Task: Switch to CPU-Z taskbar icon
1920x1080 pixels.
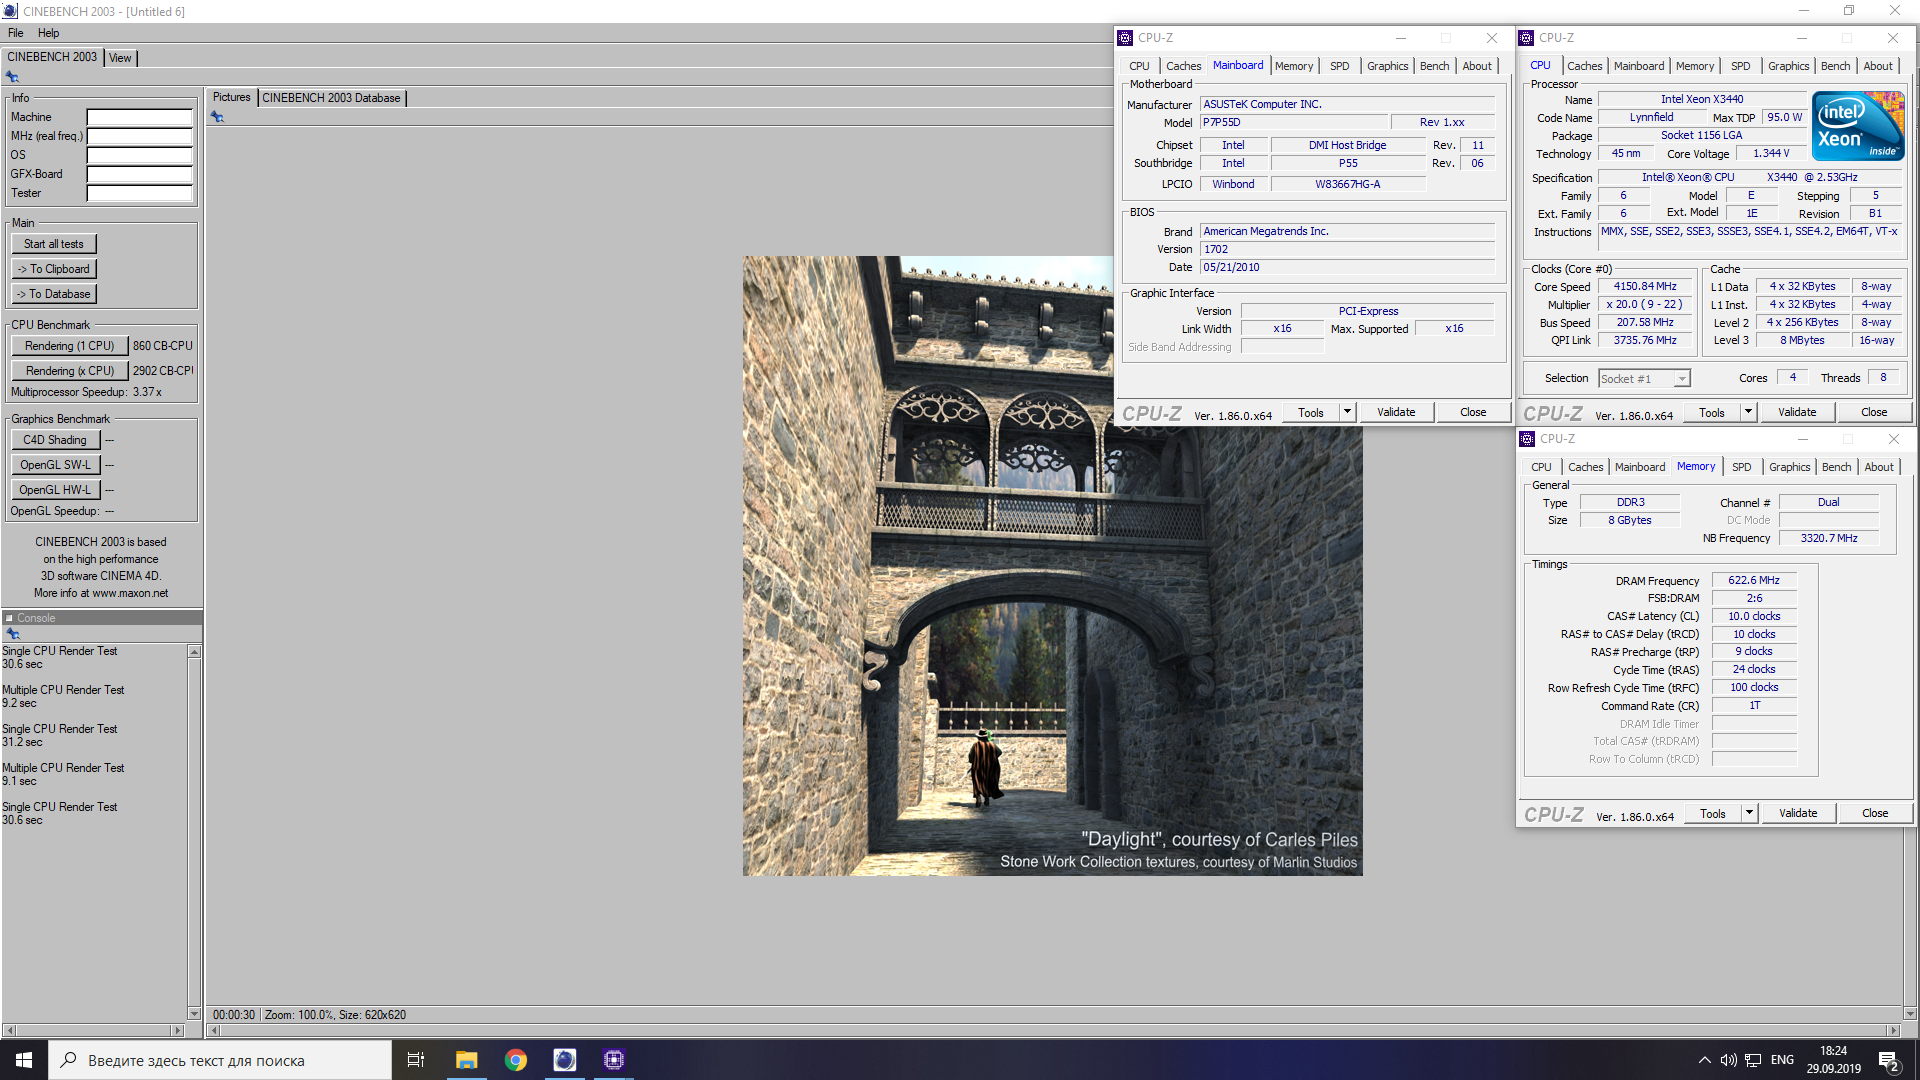Action: click(x=614, y=1060)
